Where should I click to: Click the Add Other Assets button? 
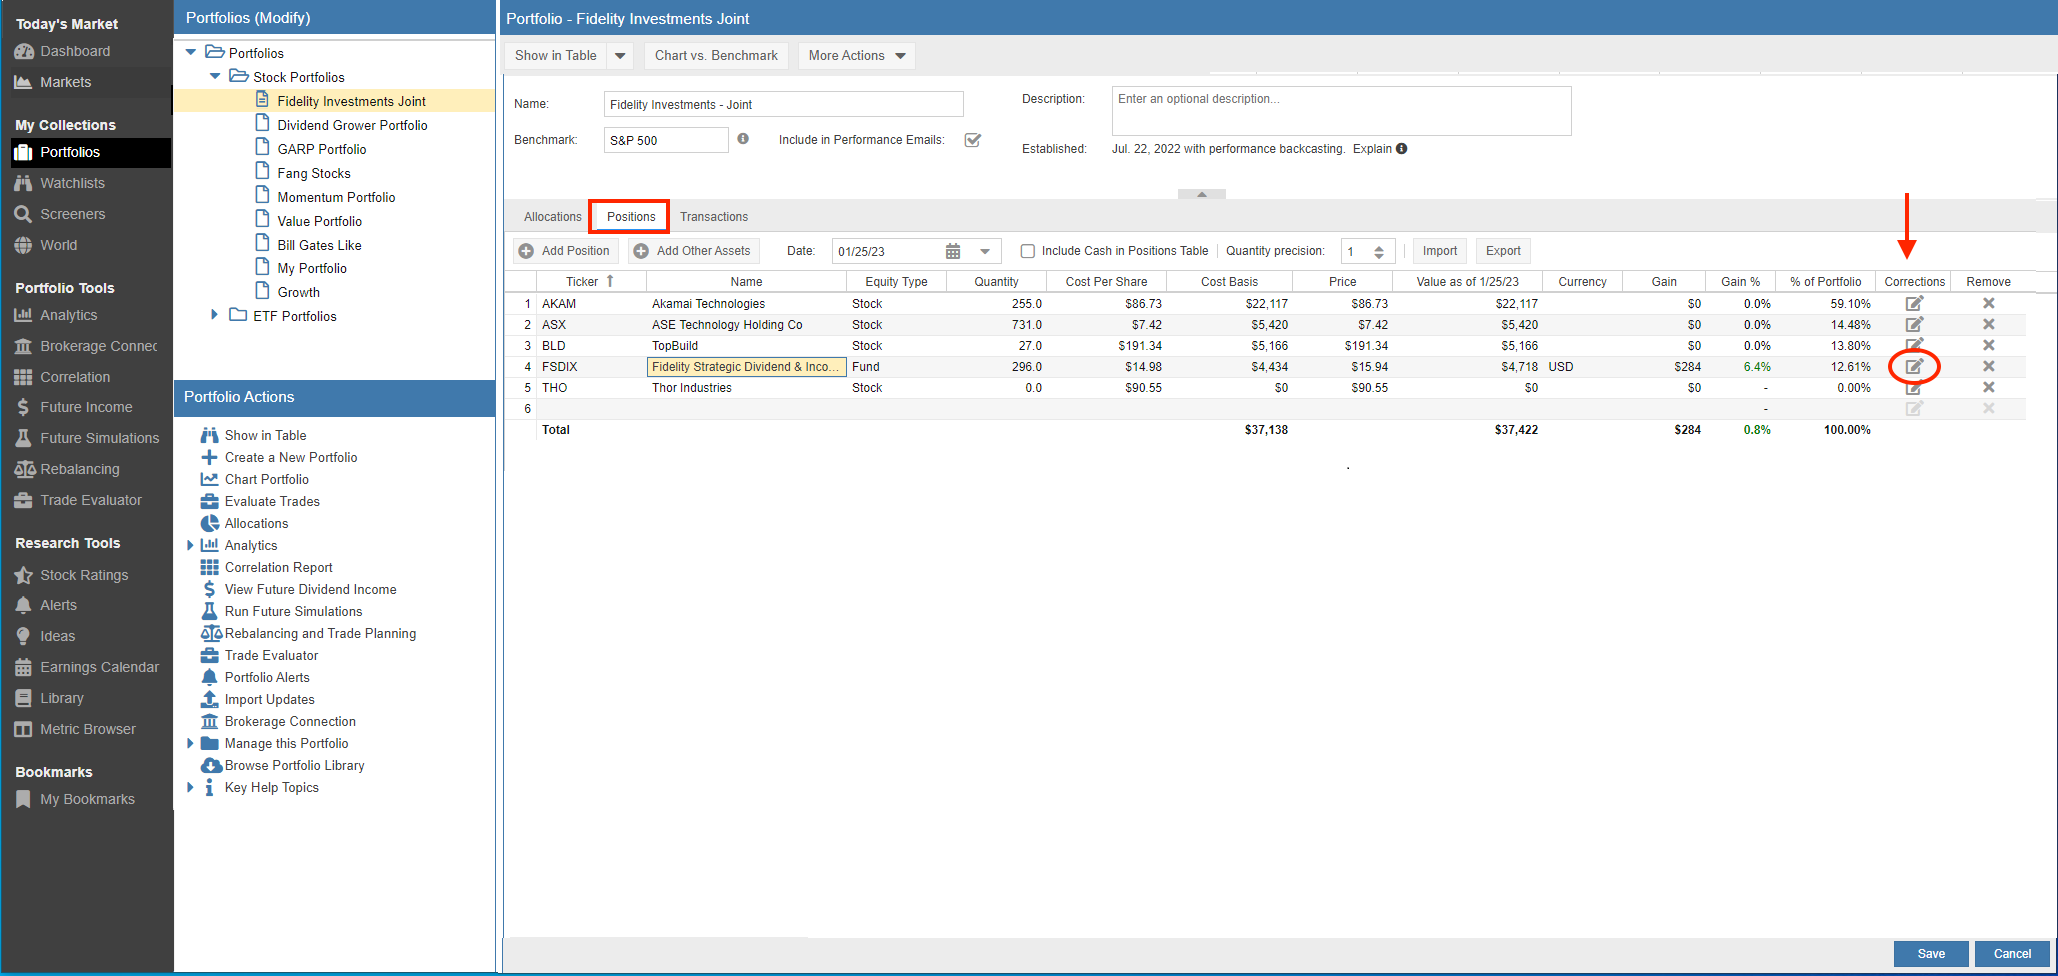pyautogui.click(x=693, y=251)
